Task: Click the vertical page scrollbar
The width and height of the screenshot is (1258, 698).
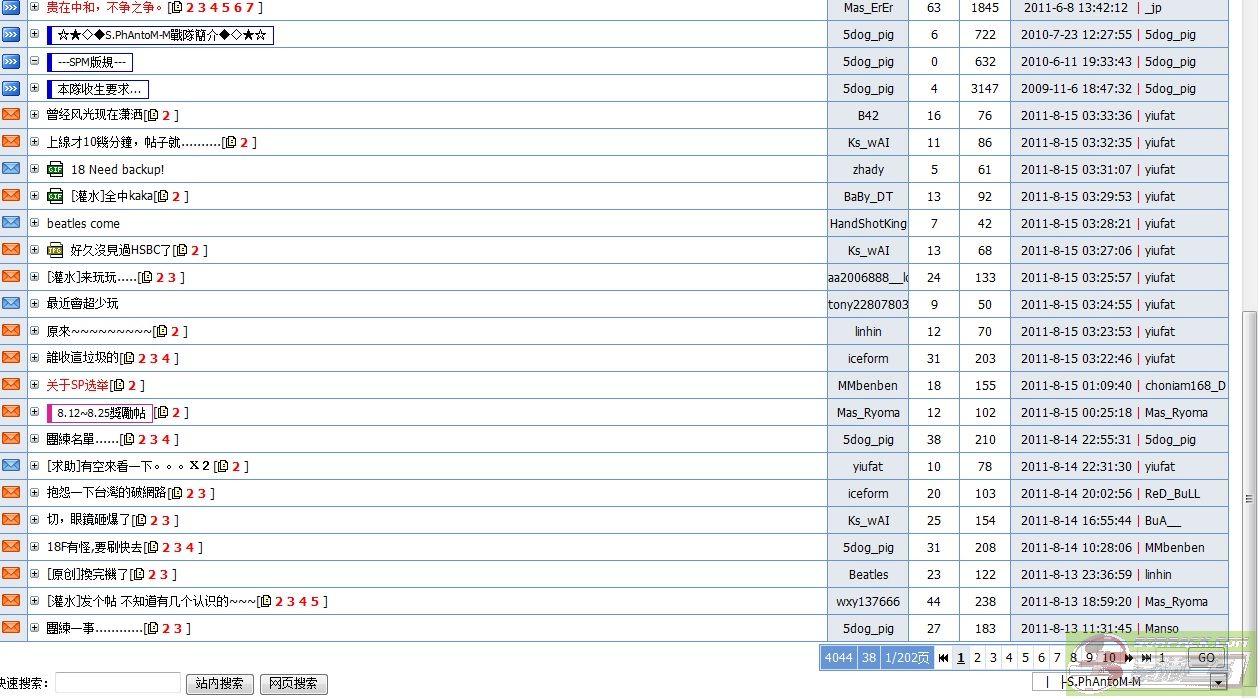Action: point(1249,400)
